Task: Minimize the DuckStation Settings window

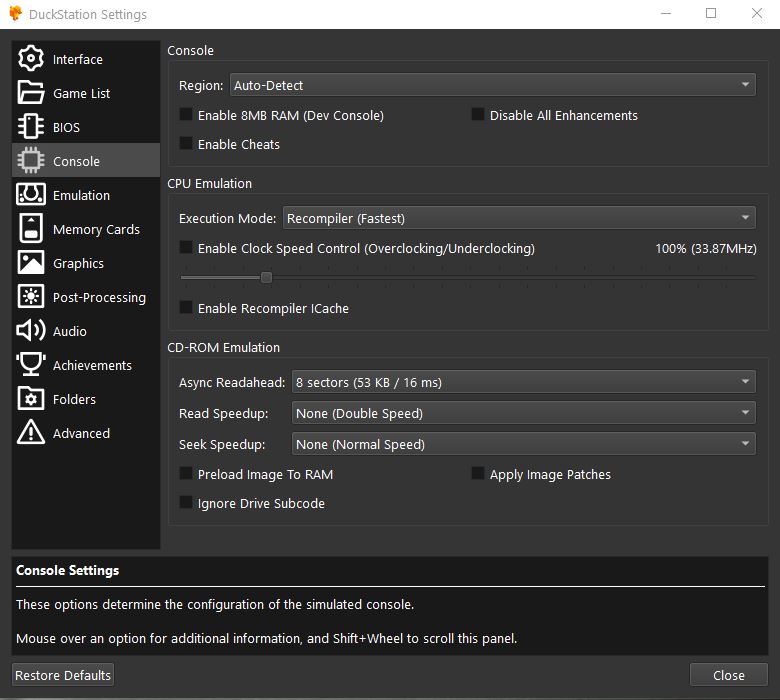Action: 666,13
